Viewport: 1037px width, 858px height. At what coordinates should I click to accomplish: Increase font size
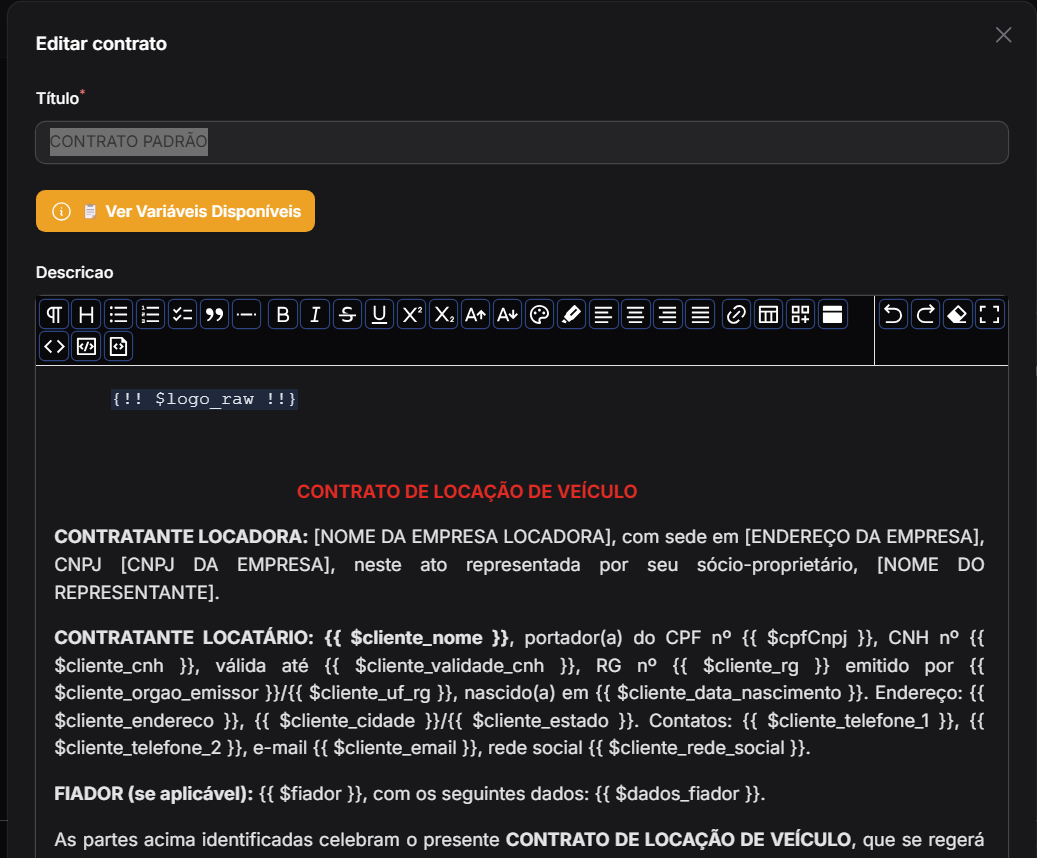click(476, 314)
